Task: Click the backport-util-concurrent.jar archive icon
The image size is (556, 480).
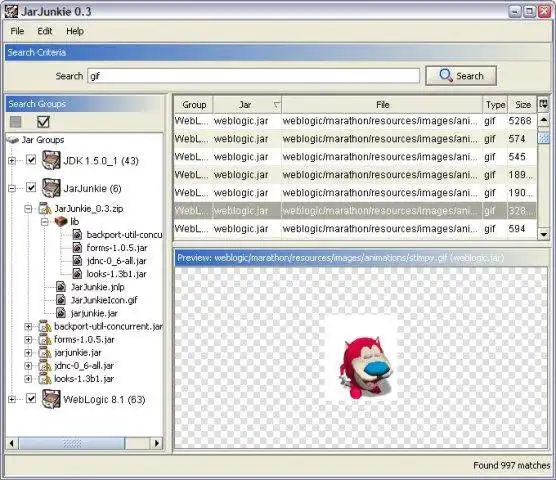Action: (x=45, y=326)
